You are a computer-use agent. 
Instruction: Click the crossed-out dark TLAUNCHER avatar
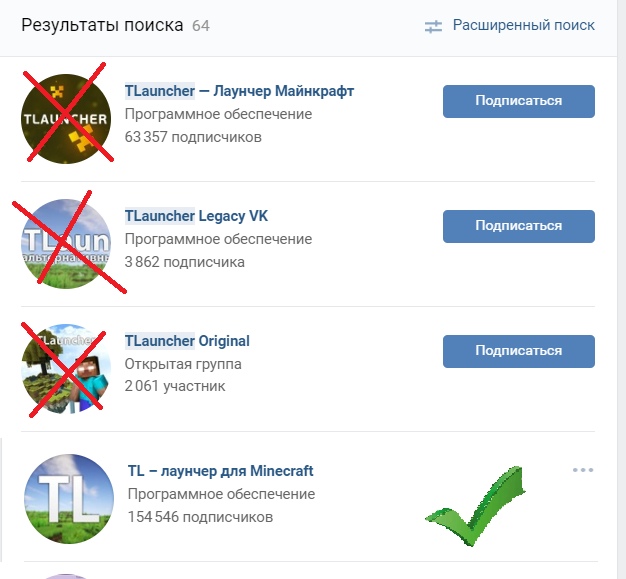click(66, 119)
